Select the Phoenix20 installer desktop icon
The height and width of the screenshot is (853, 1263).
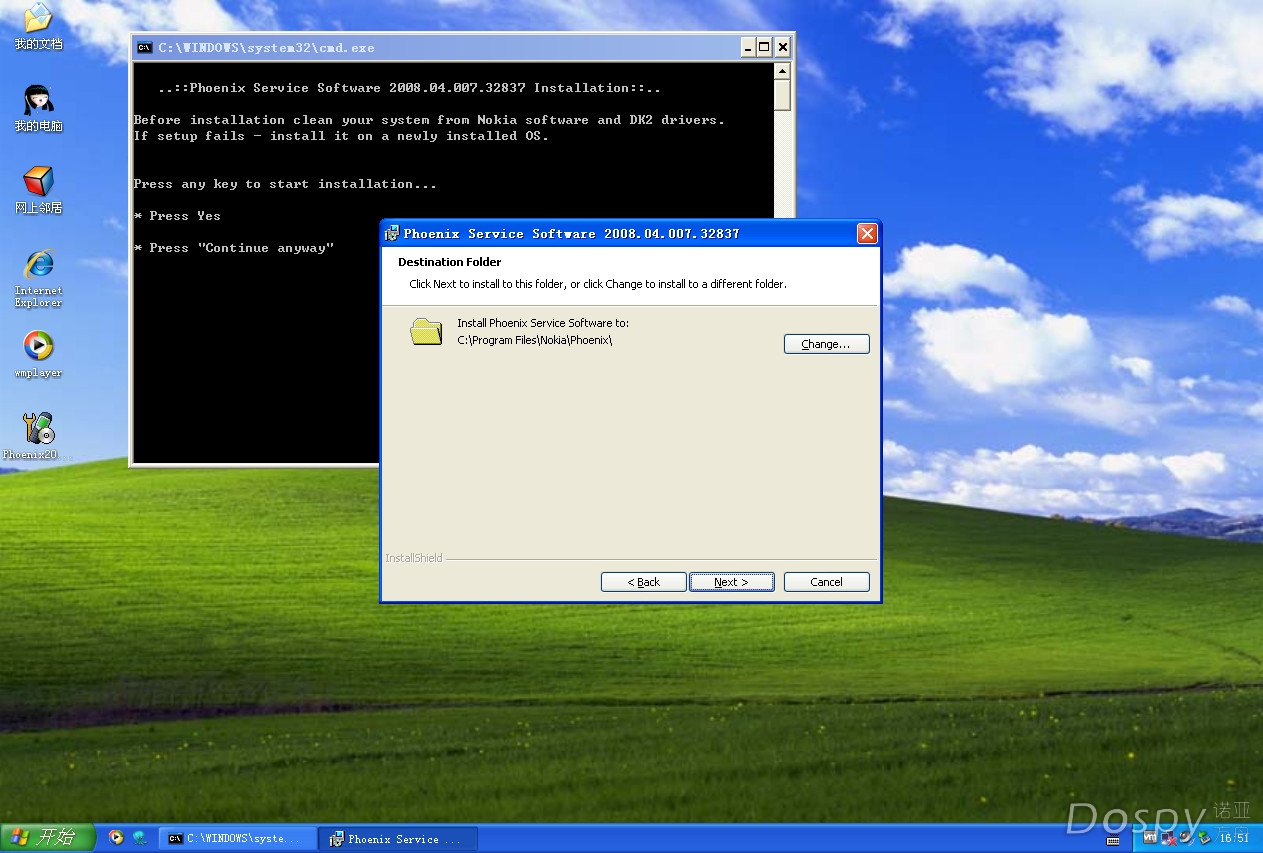coord(38,436)
